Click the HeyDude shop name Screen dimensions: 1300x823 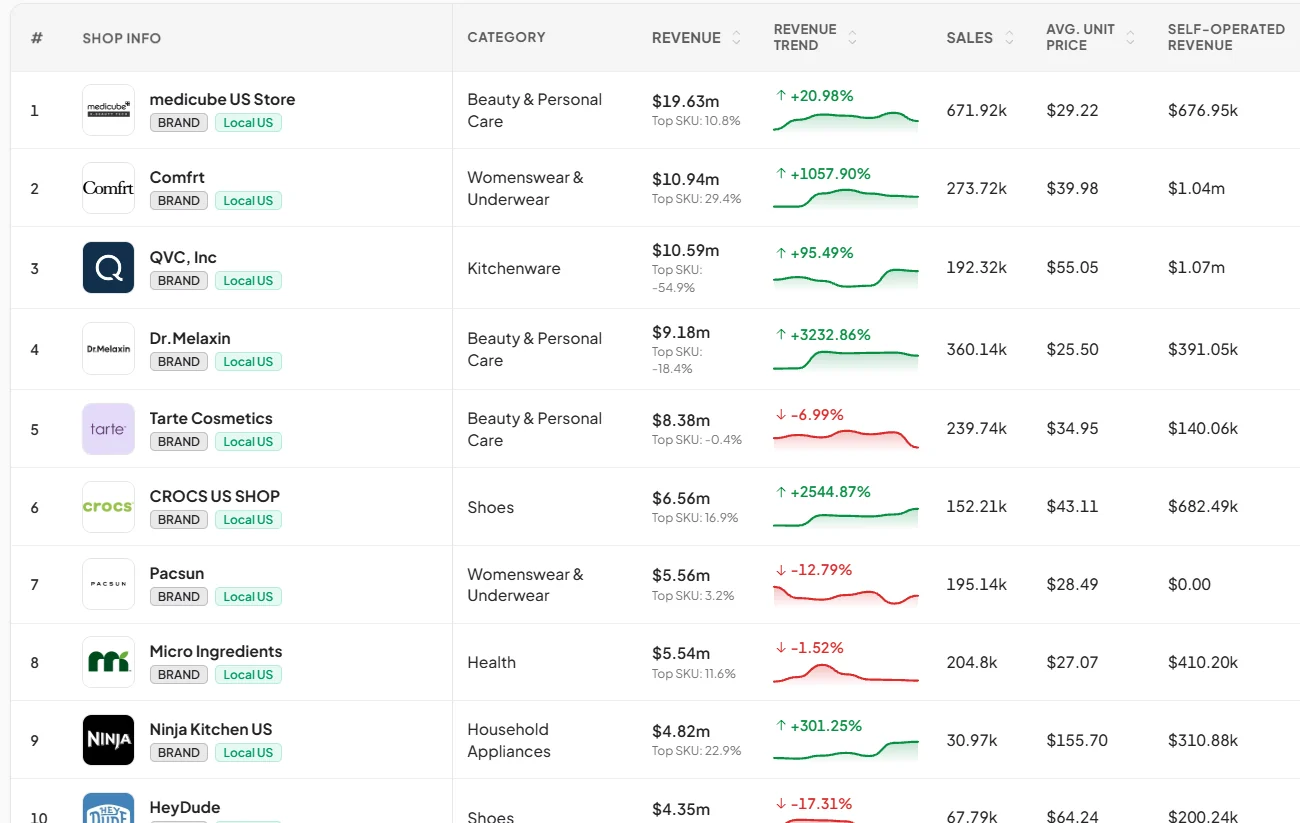point(185,807)
